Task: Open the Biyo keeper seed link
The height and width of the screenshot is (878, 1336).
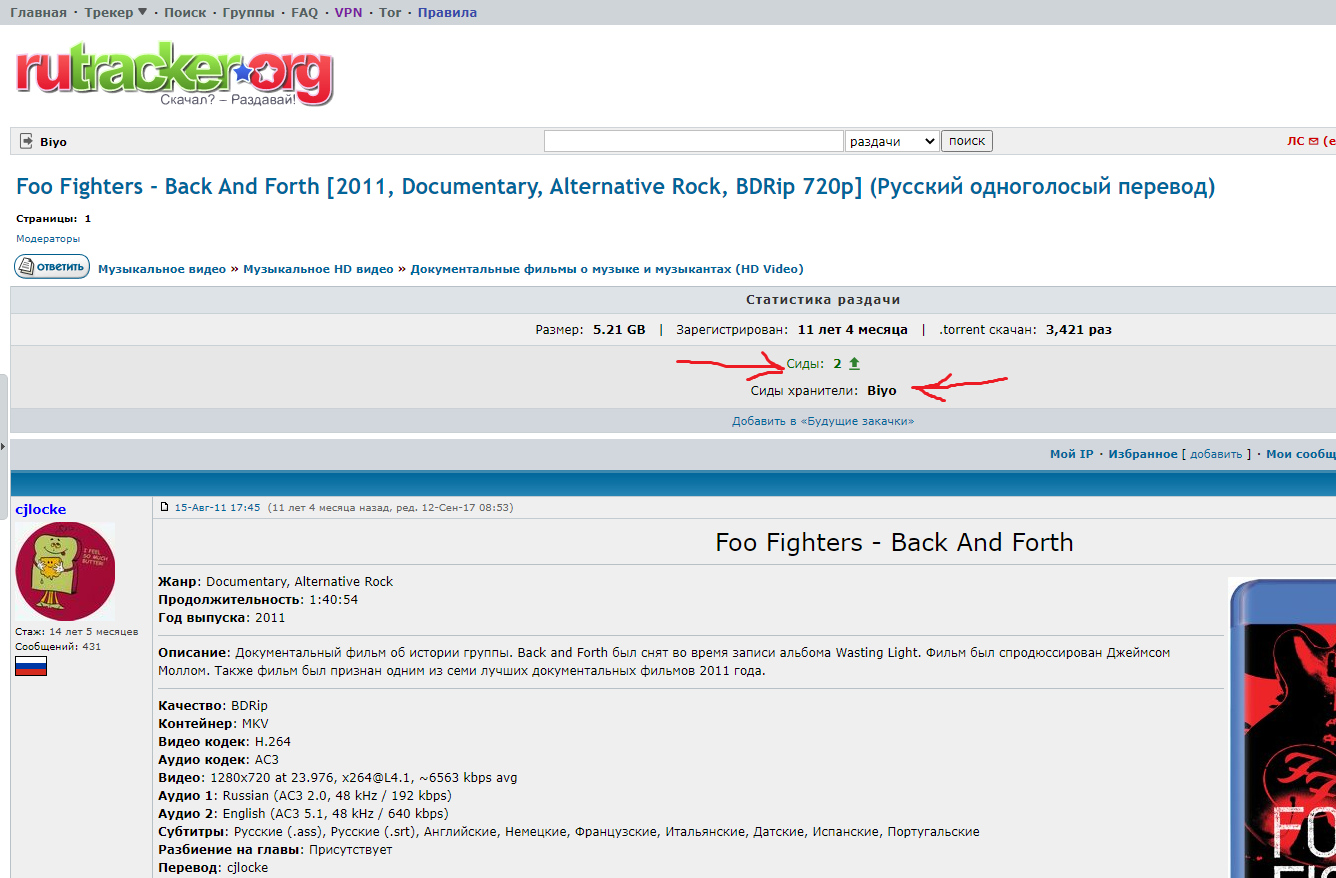Action: point(882,390)
